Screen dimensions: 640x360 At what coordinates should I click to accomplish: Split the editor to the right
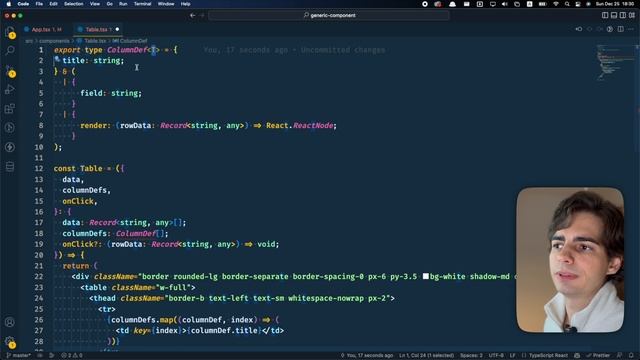tap(620, 29)
